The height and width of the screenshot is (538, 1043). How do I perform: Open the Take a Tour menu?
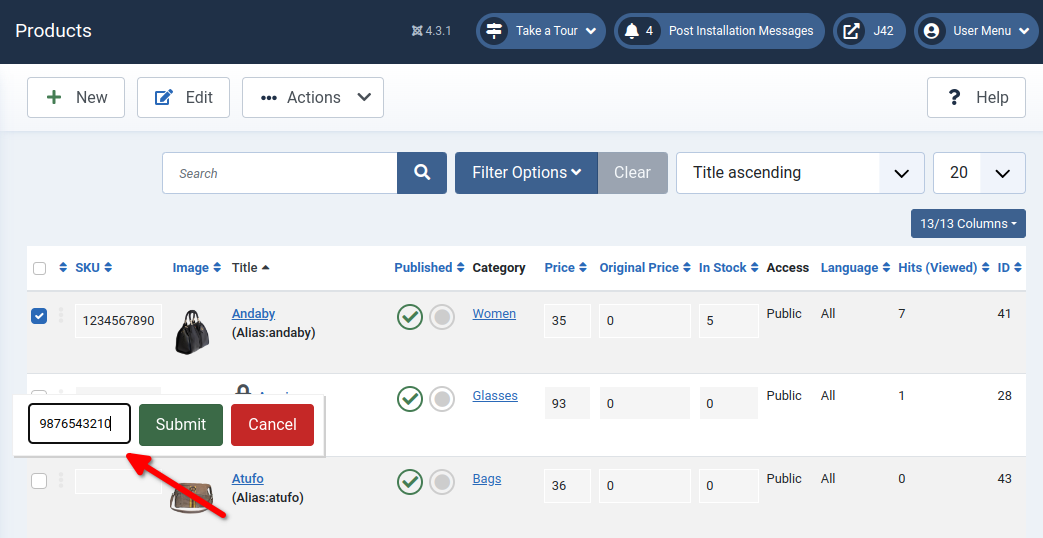[x=541, y=31]
